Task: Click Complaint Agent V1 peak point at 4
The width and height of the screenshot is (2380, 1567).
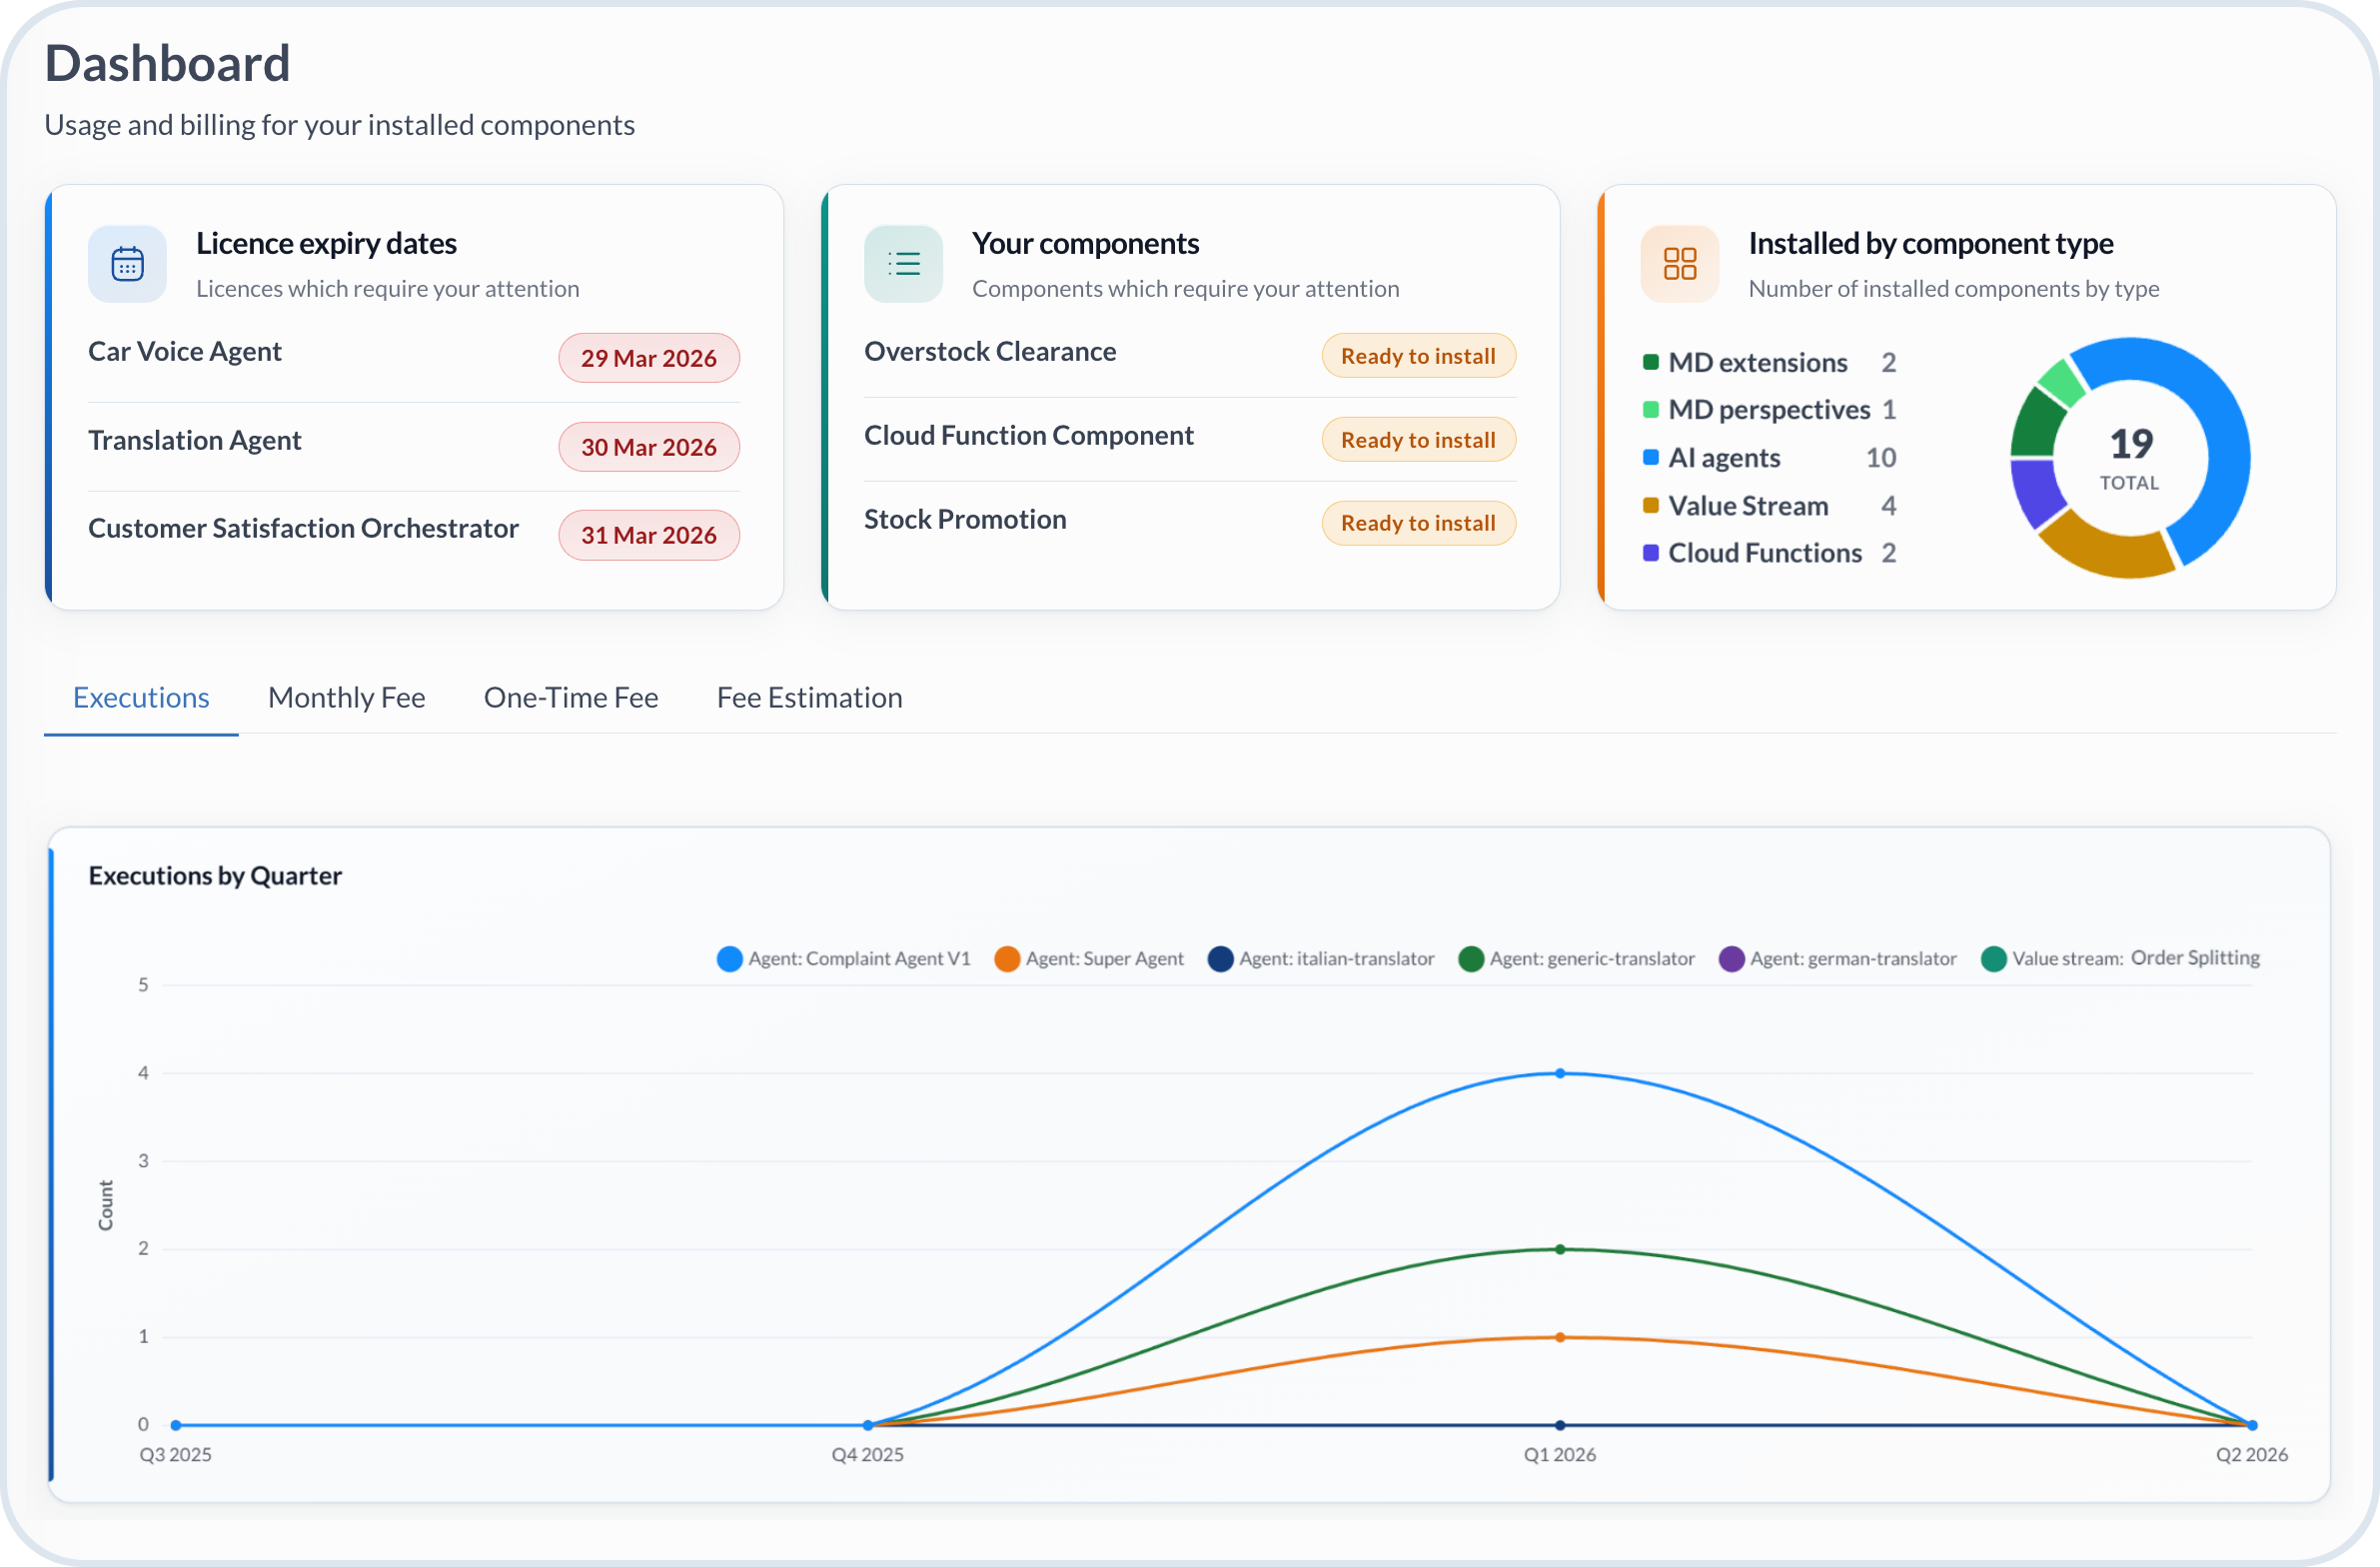Action: pyautogui.click(x=1560, y=1074)
